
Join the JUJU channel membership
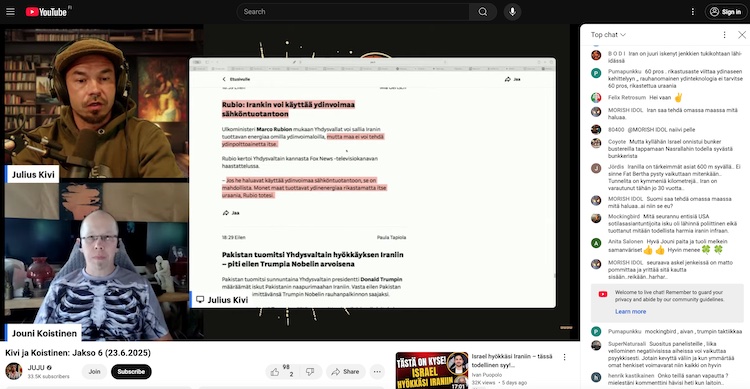point(94,371)
